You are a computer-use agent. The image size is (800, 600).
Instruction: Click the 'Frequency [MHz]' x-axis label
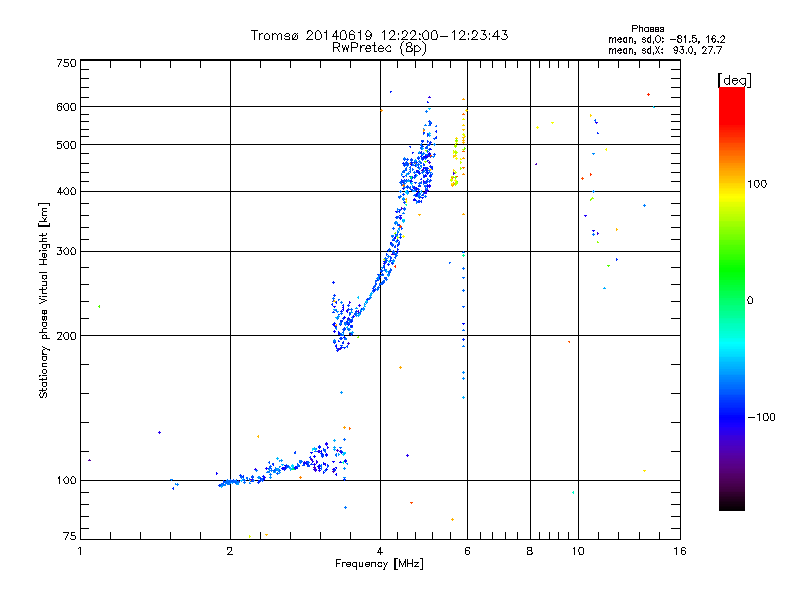(379, 564)
